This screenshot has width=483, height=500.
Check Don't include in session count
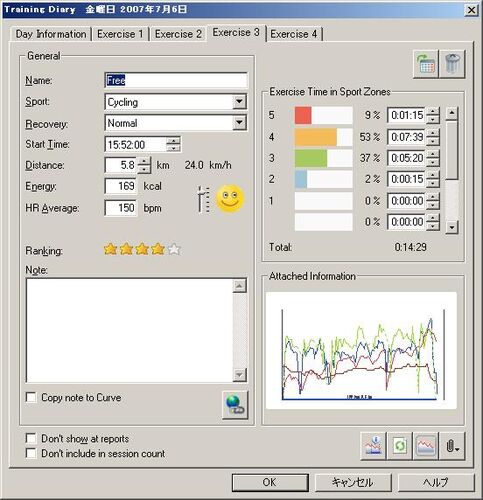(31, 453)
